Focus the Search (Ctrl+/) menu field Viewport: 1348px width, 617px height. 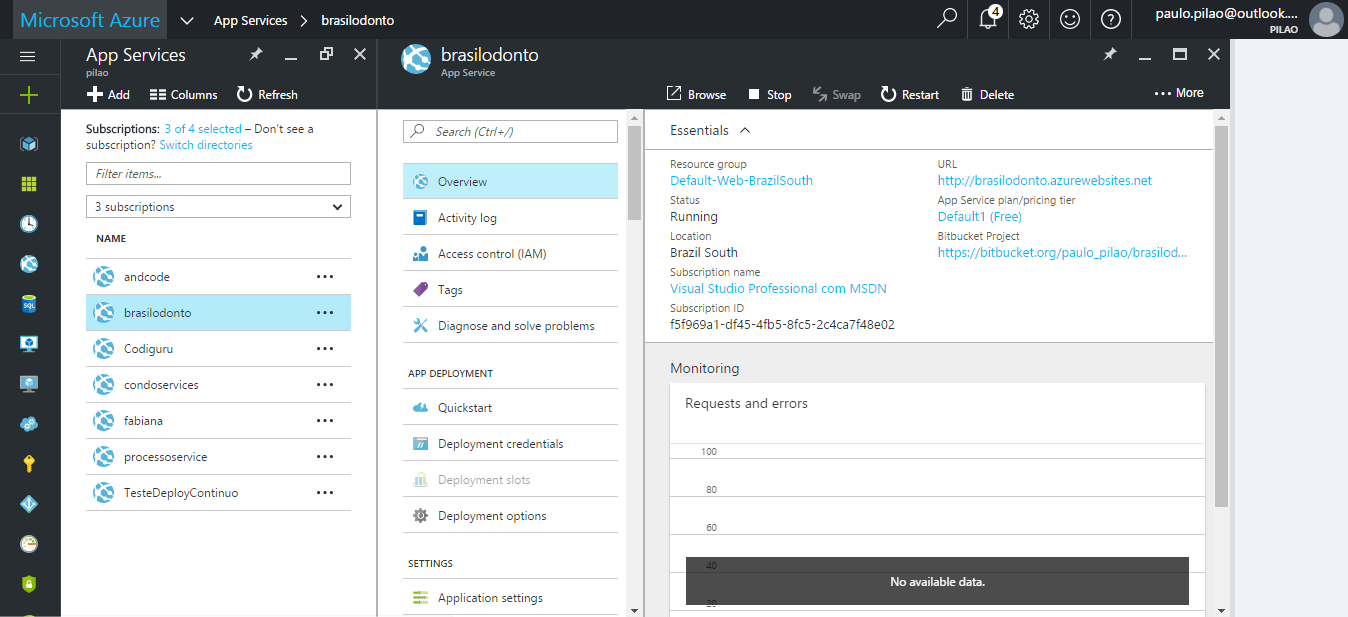(510, 131)
